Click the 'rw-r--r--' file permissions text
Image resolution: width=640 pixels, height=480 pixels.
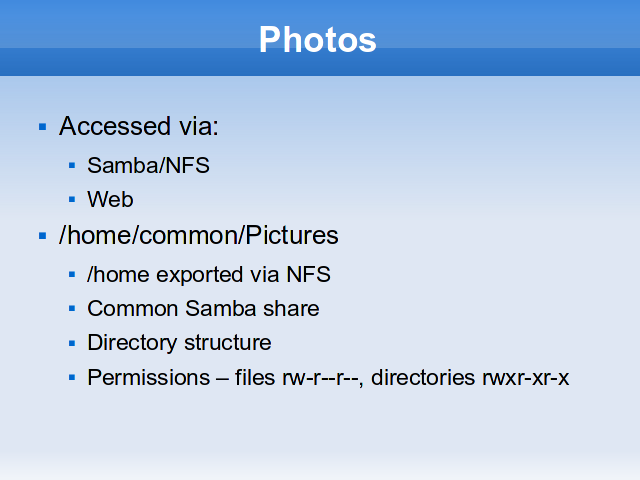(x=320, y=378)
